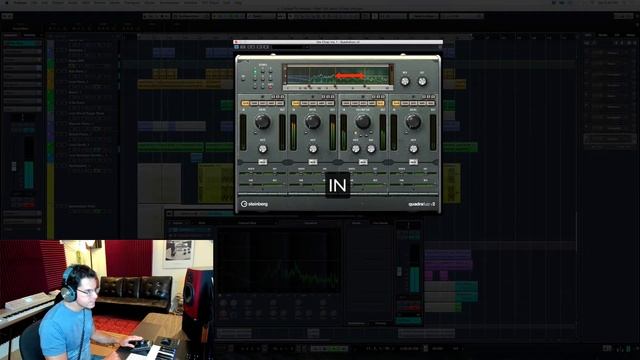The image size is (640, 360).
Task: Click the red Copy scene button
Action: click(x=270, y=86)
